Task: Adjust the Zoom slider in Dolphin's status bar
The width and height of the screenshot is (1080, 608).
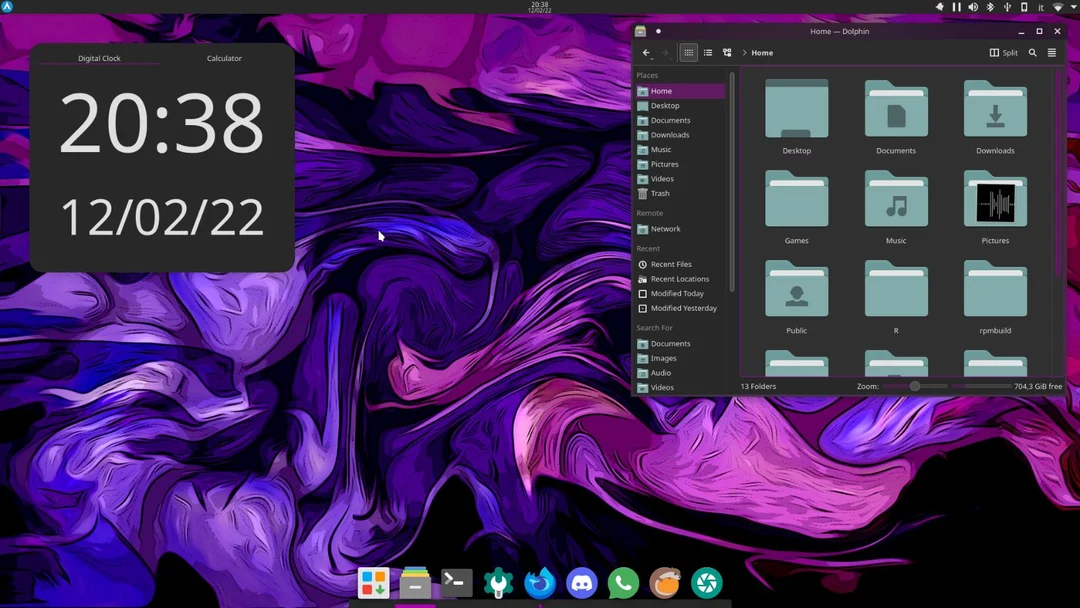Action: 913,386
